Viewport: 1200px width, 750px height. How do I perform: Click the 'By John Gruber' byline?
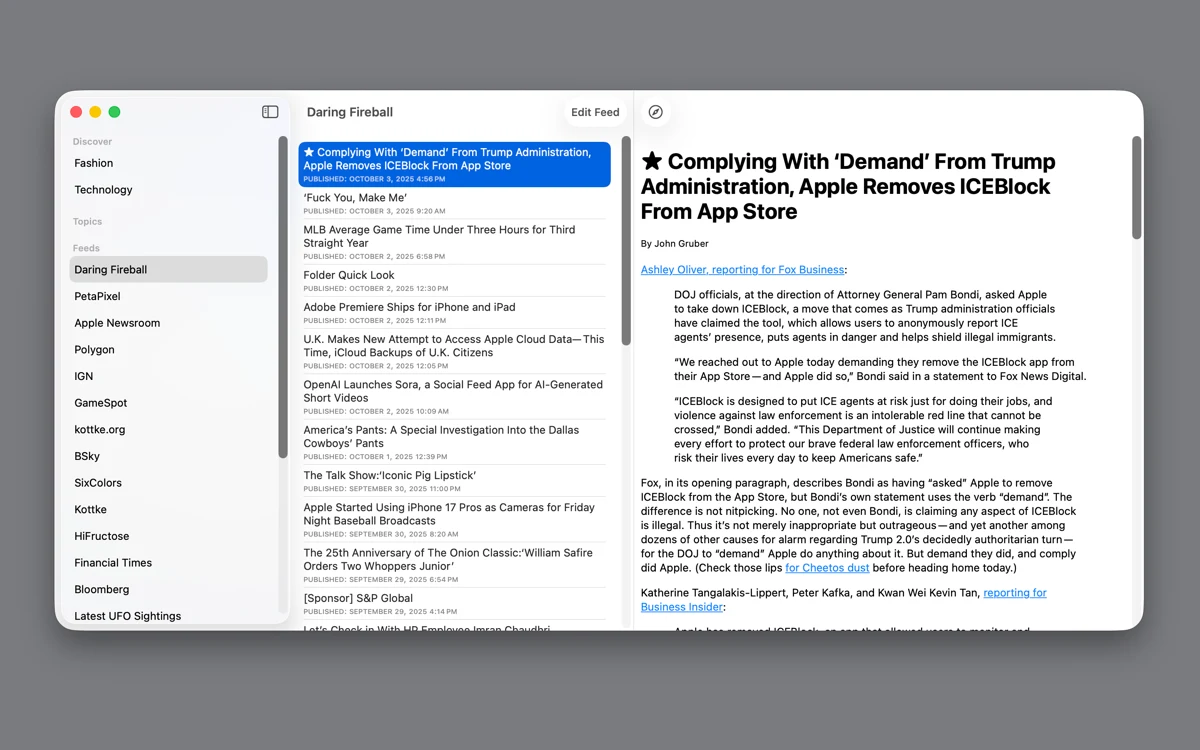(675, 244)
